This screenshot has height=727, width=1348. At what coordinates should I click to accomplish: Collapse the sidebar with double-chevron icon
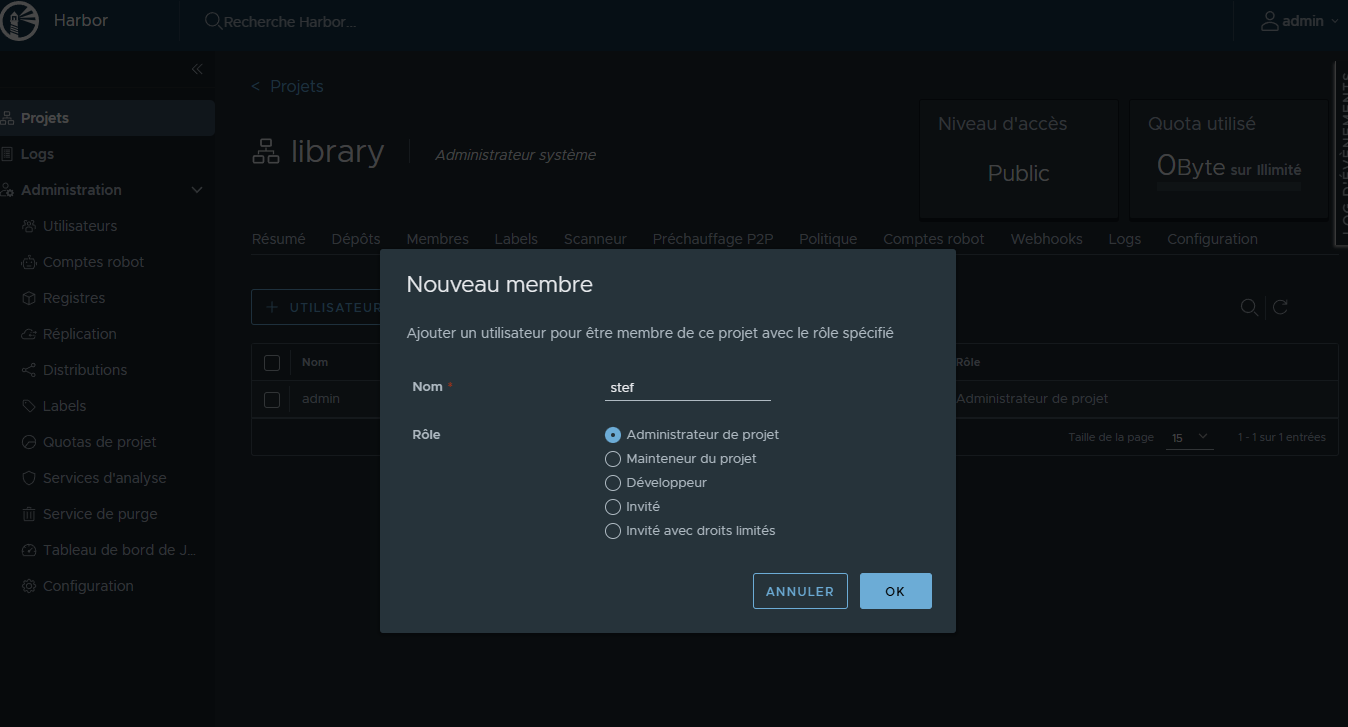click(x=197, y=69)
